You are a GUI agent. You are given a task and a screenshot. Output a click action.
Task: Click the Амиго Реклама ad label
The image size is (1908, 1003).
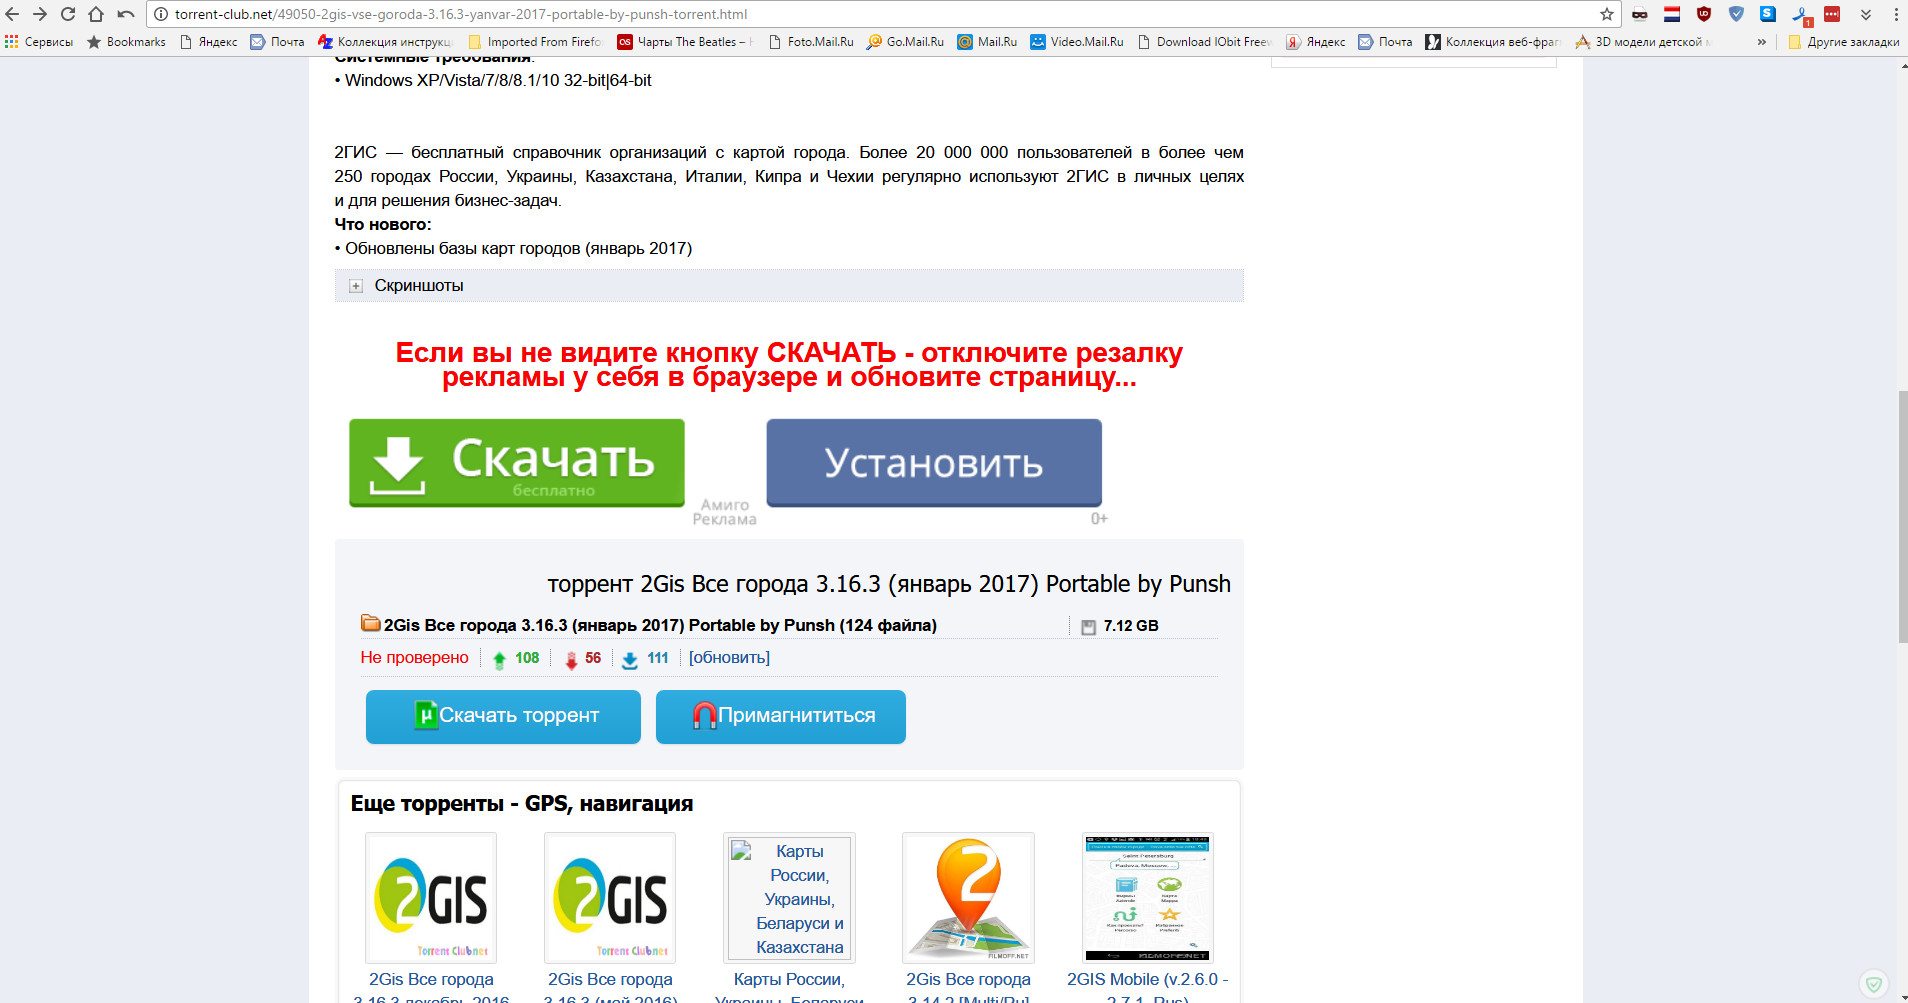click(725, 512)
